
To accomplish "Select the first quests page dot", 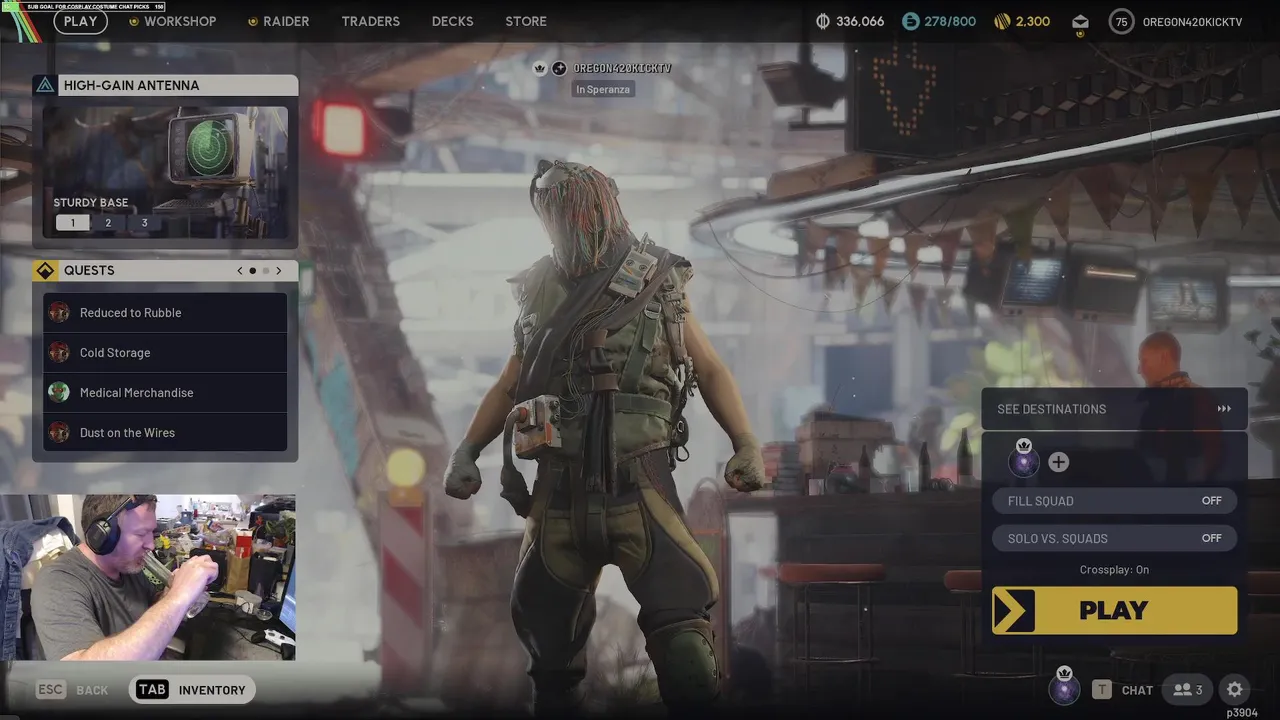I will coord(252,271).
